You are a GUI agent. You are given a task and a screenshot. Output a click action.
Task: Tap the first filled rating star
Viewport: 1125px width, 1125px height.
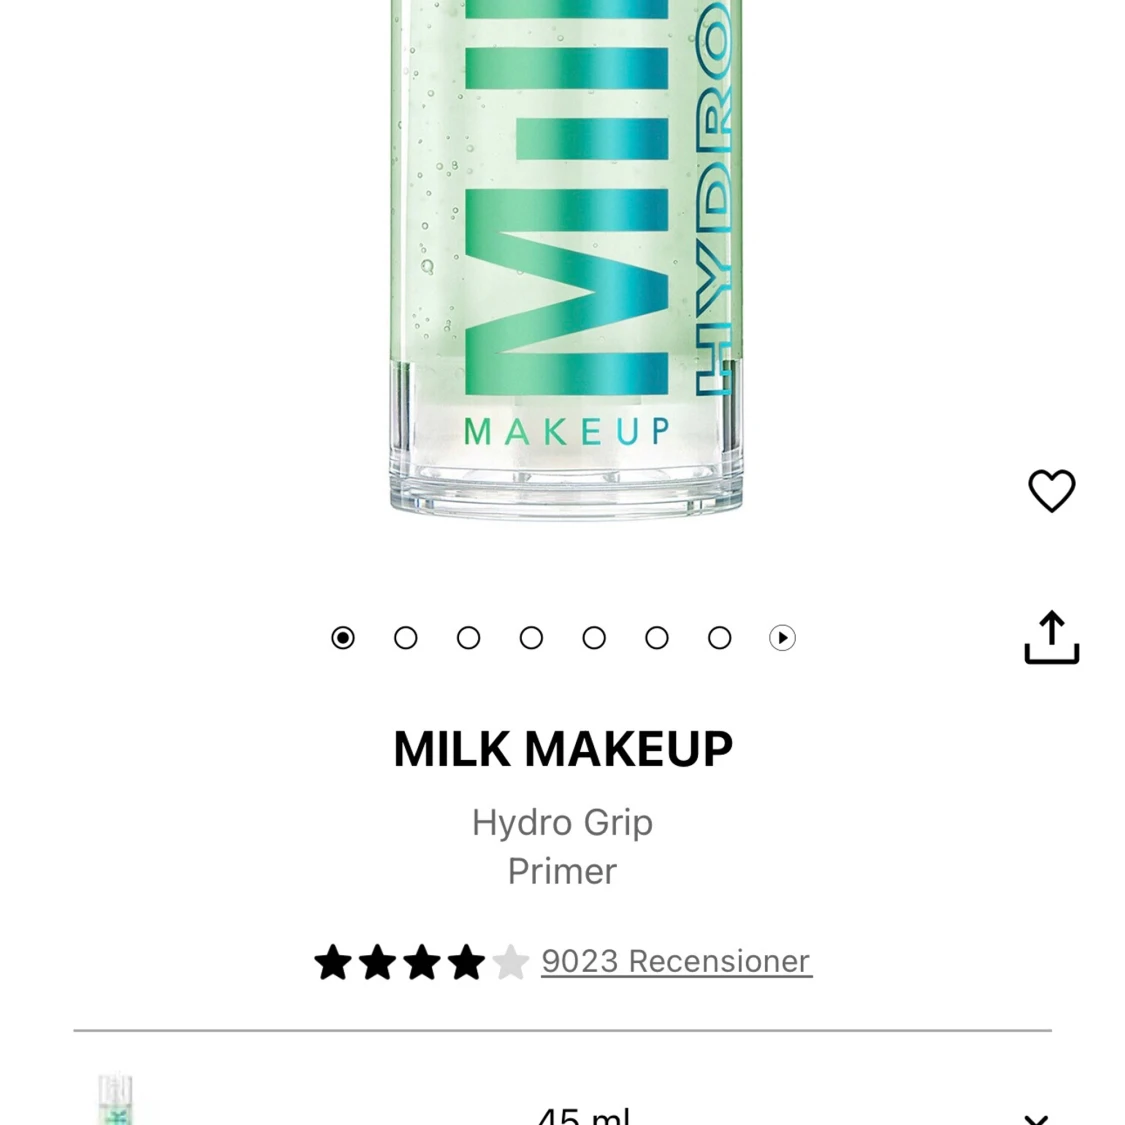333,962
